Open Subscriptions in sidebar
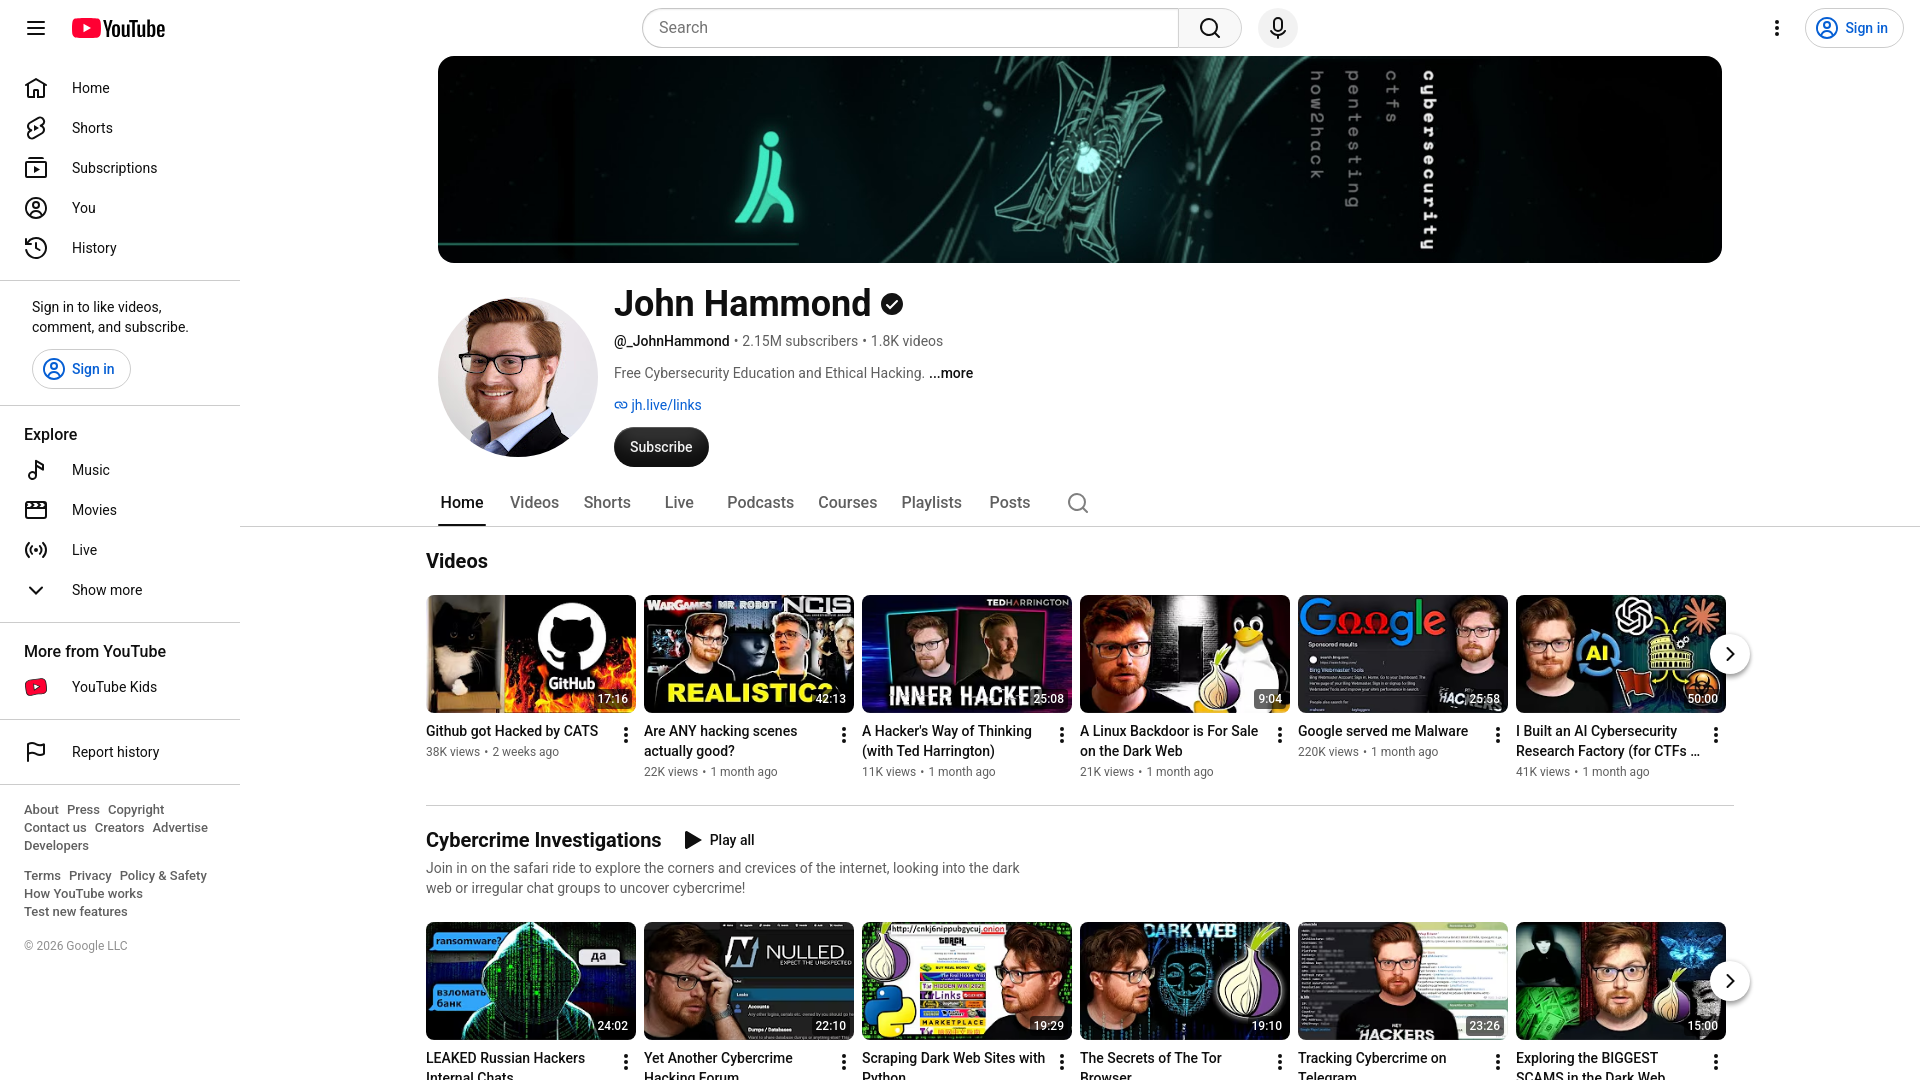Image resolution: width=1920 pixels, height=1080 pixels. click(x=120, y=168)
